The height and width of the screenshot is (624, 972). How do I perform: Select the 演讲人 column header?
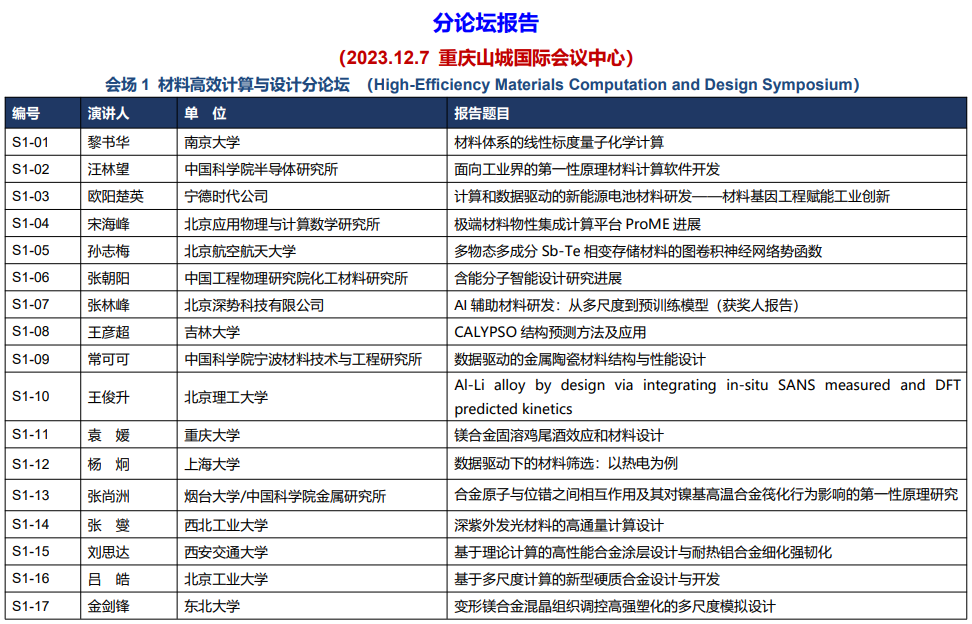108,114
